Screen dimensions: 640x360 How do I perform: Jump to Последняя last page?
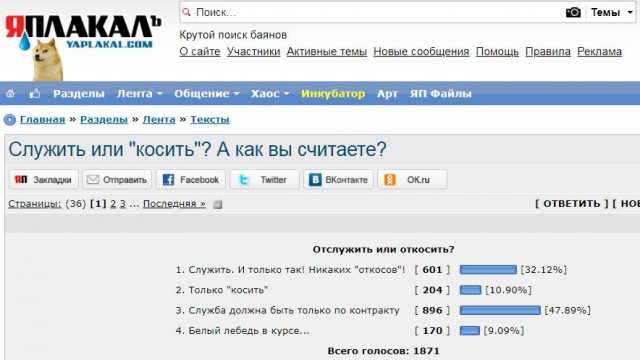[174, 204]
